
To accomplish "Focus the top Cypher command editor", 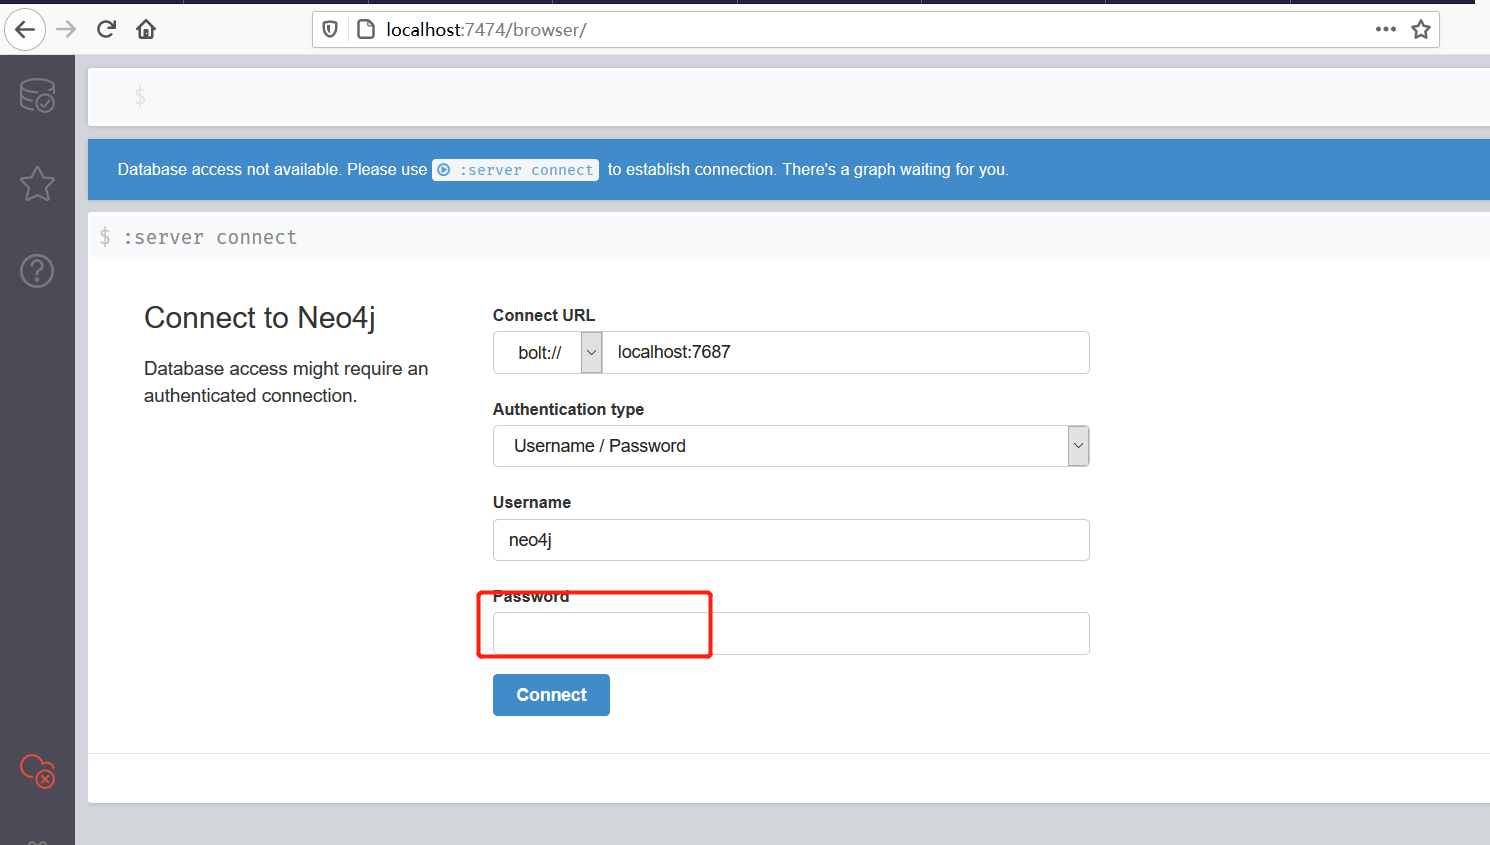I will click(x=789, y=96).
